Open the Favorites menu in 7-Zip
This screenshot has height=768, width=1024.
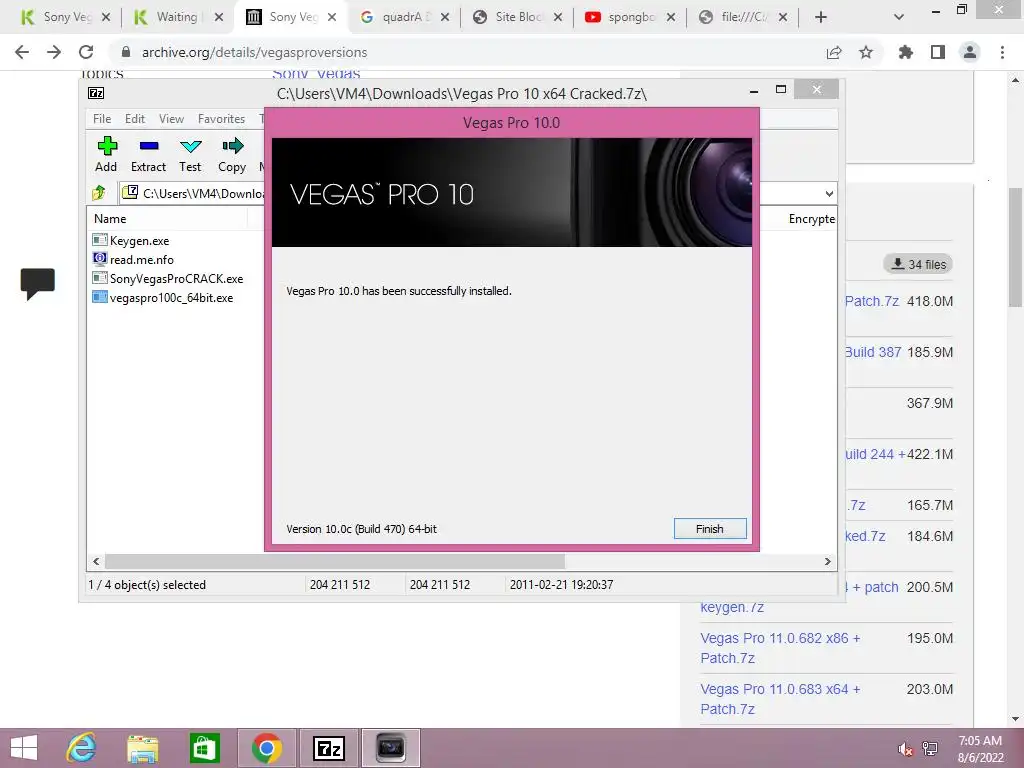pos(221,119)
